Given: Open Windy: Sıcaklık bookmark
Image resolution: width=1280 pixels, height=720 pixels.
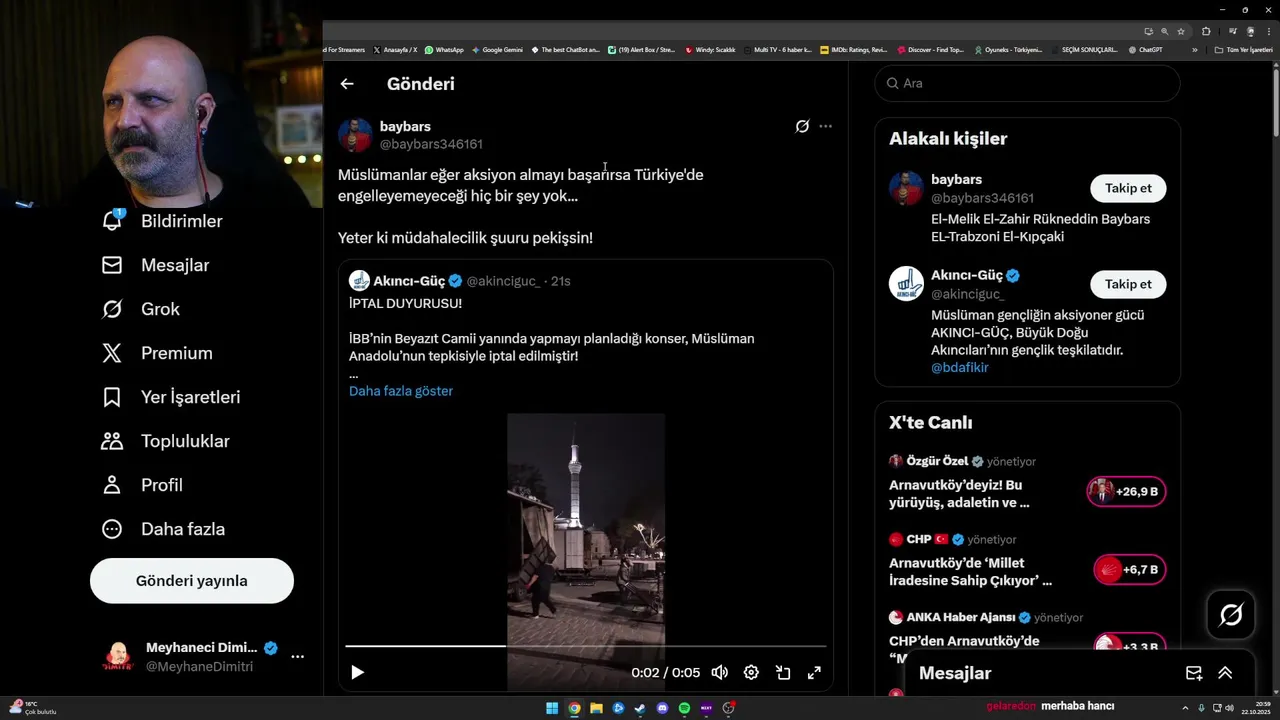Looking at the screenshot, I should tap(710, 49).
